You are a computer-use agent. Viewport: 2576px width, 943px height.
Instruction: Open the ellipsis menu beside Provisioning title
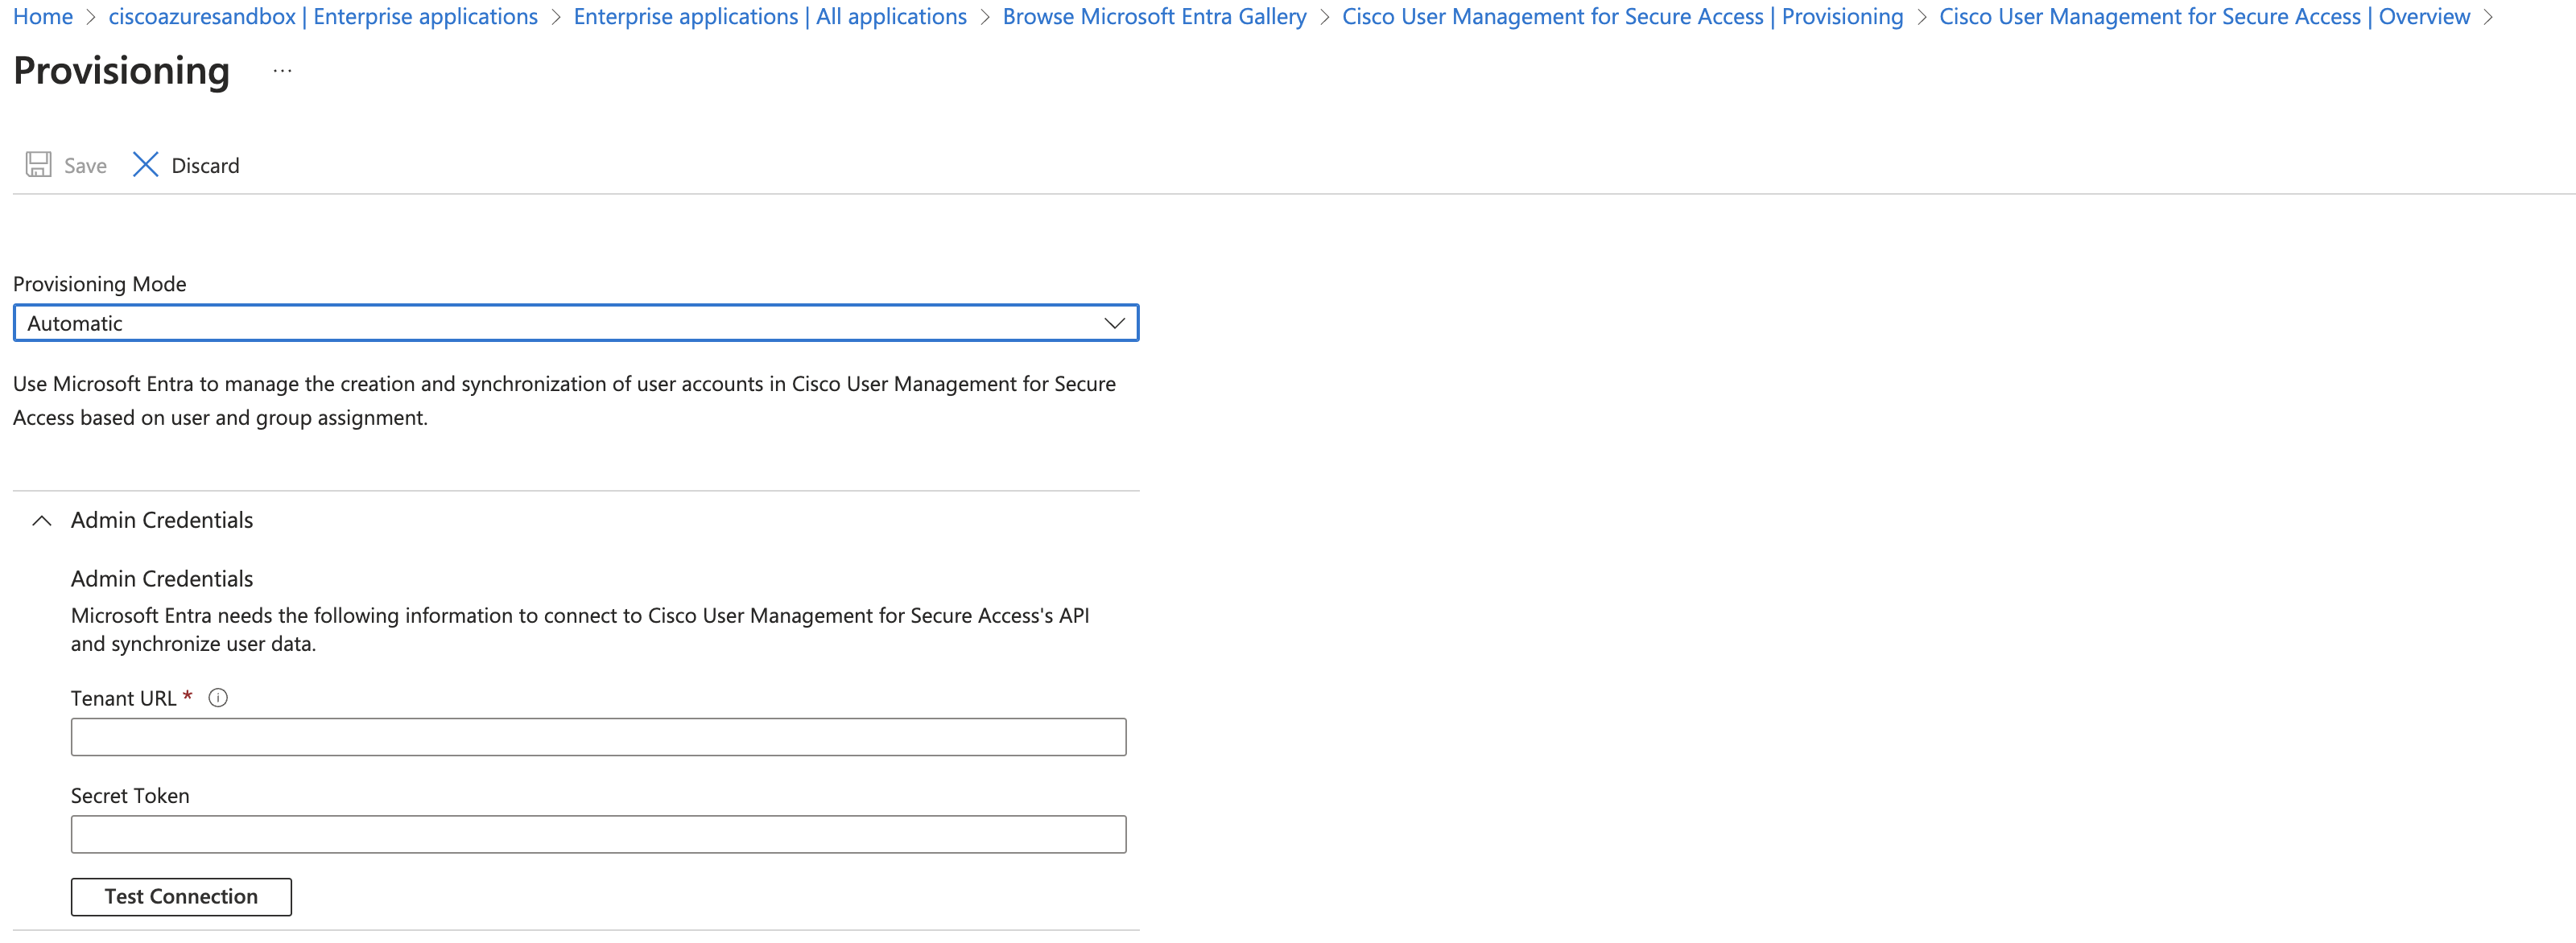tap(282, 71)
